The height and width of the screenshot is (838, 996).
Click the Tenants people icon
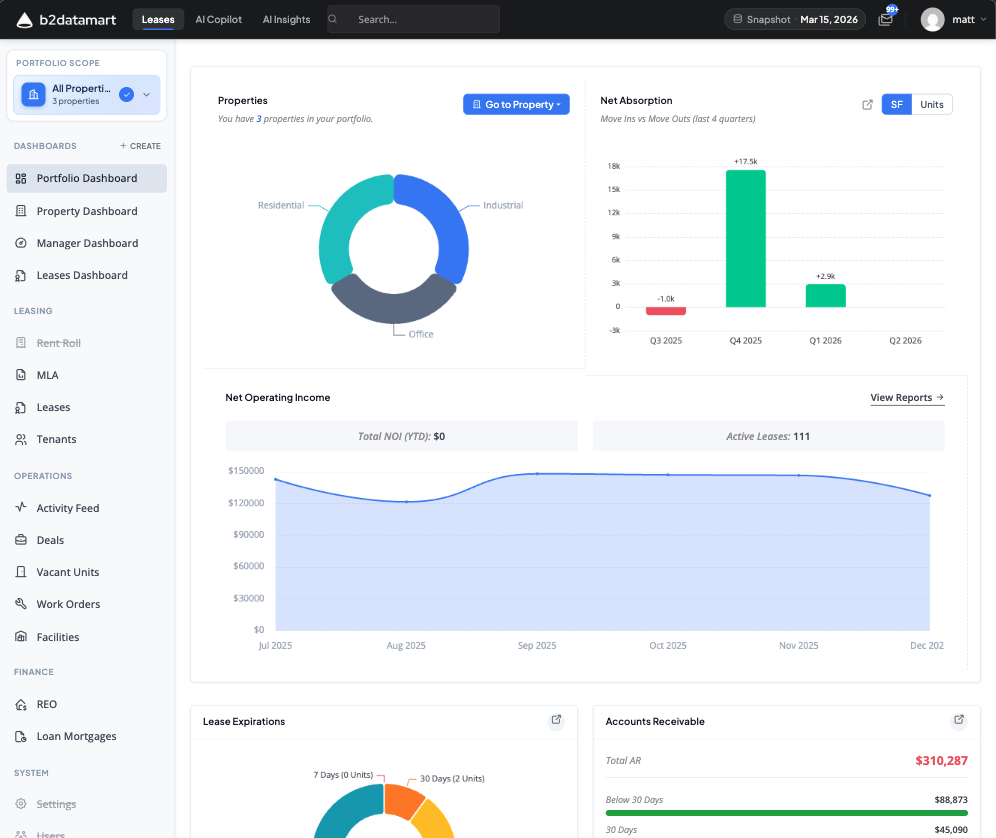(x=21, y=439)
